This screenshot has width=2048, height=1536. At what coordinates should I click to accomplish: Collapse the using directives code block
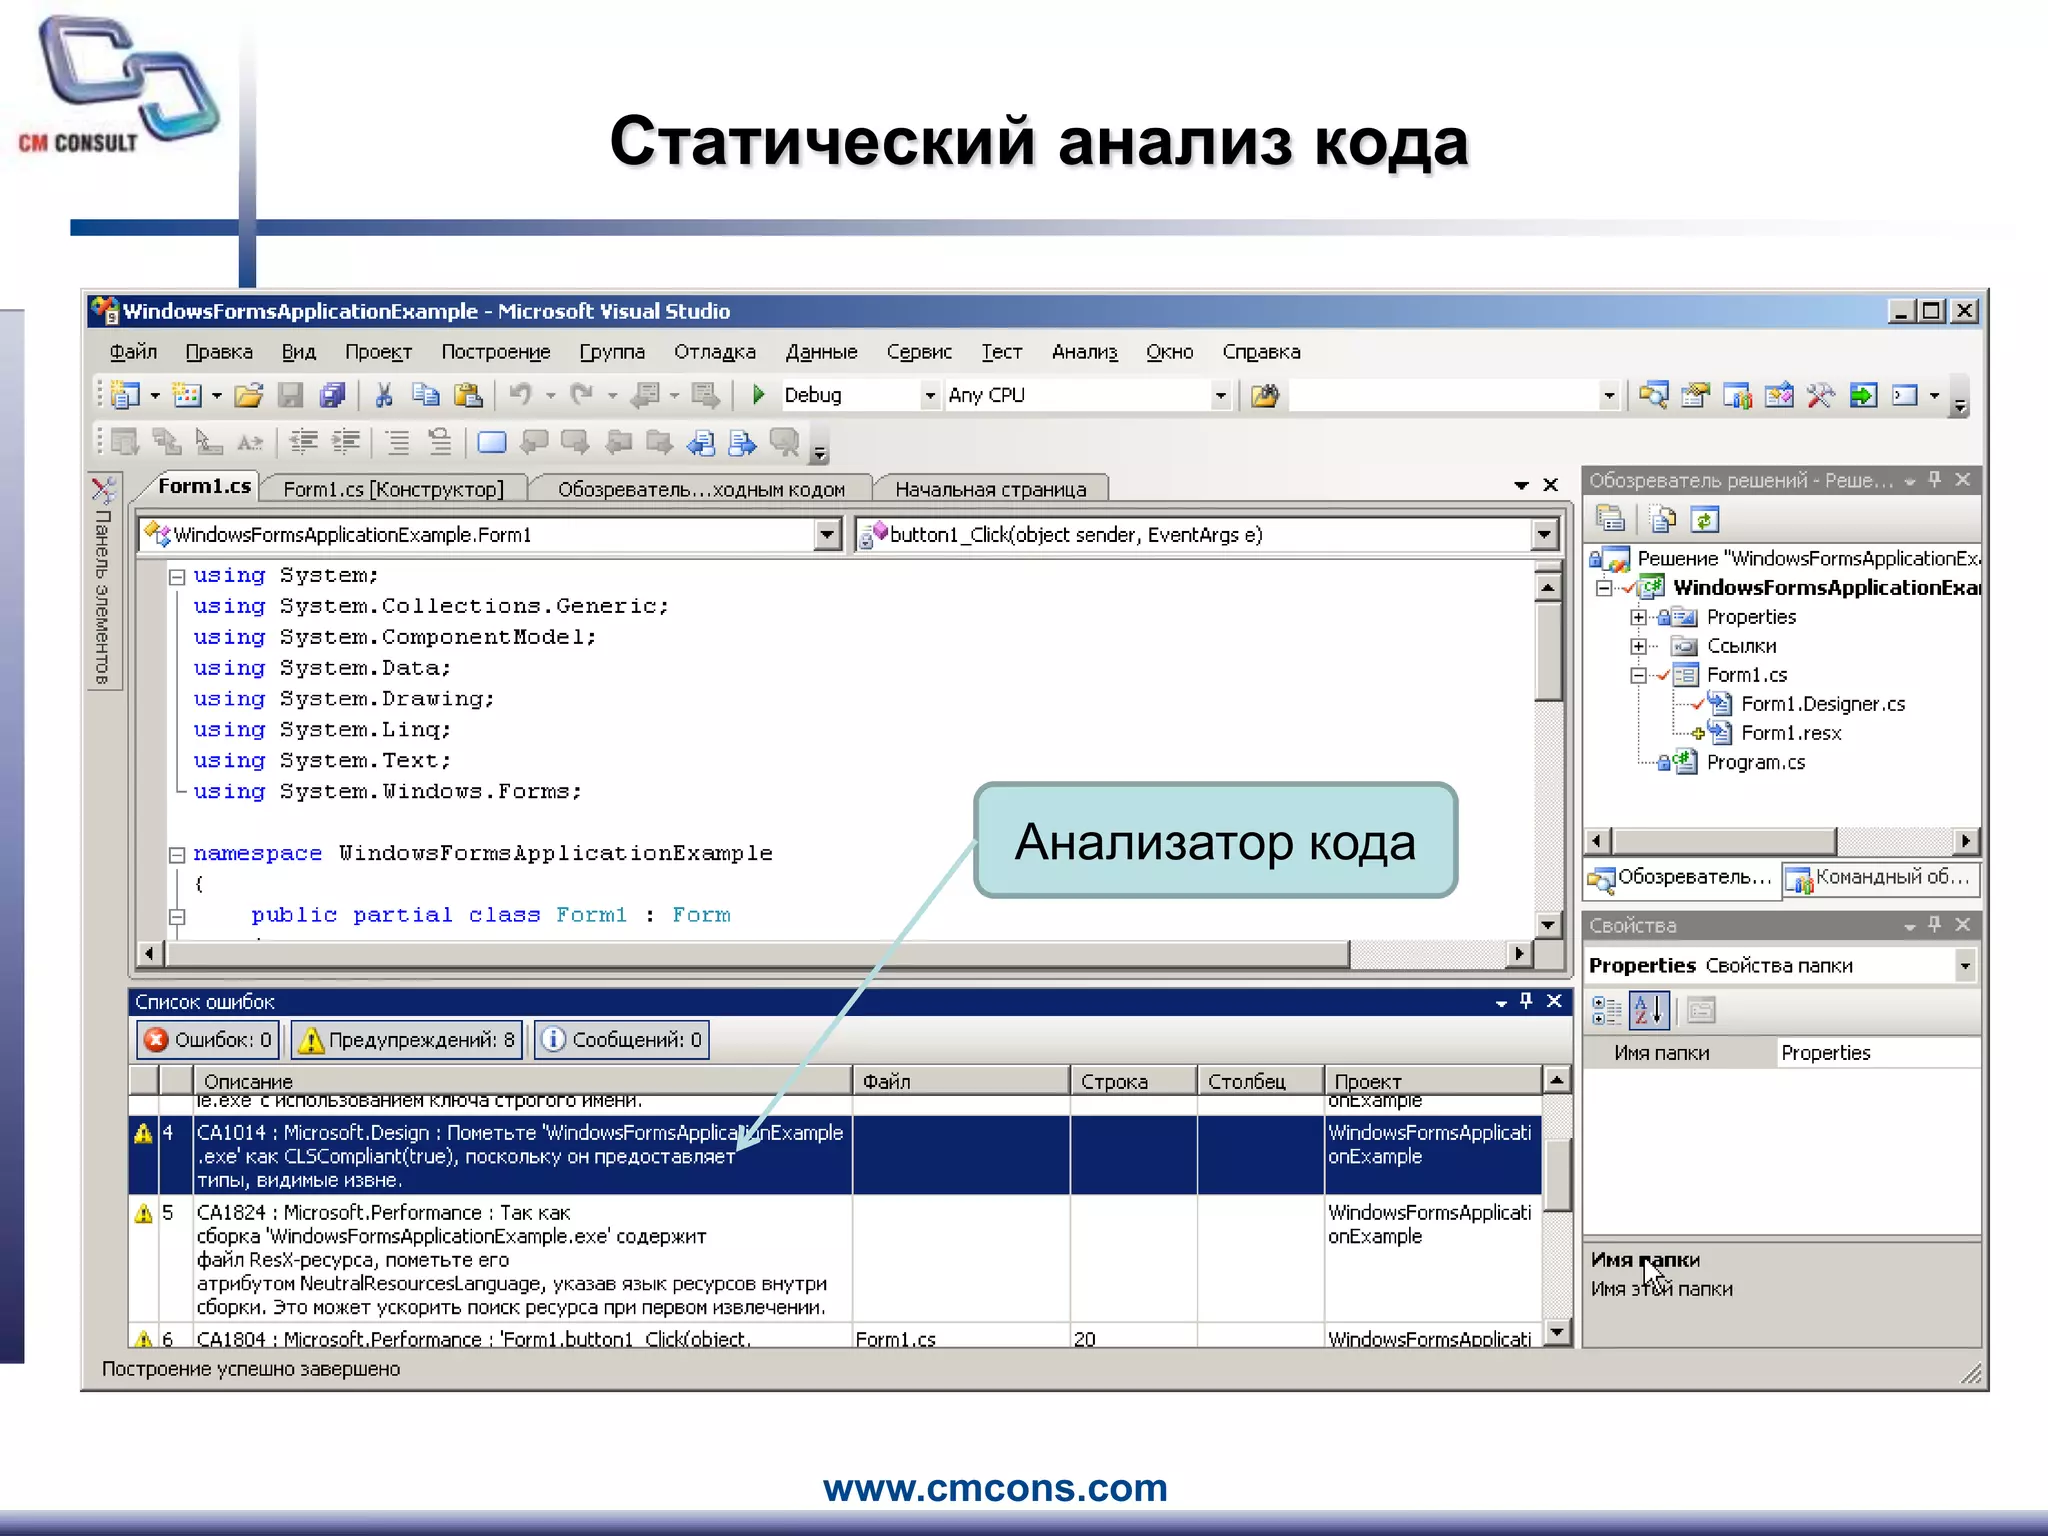click(177, 577)
